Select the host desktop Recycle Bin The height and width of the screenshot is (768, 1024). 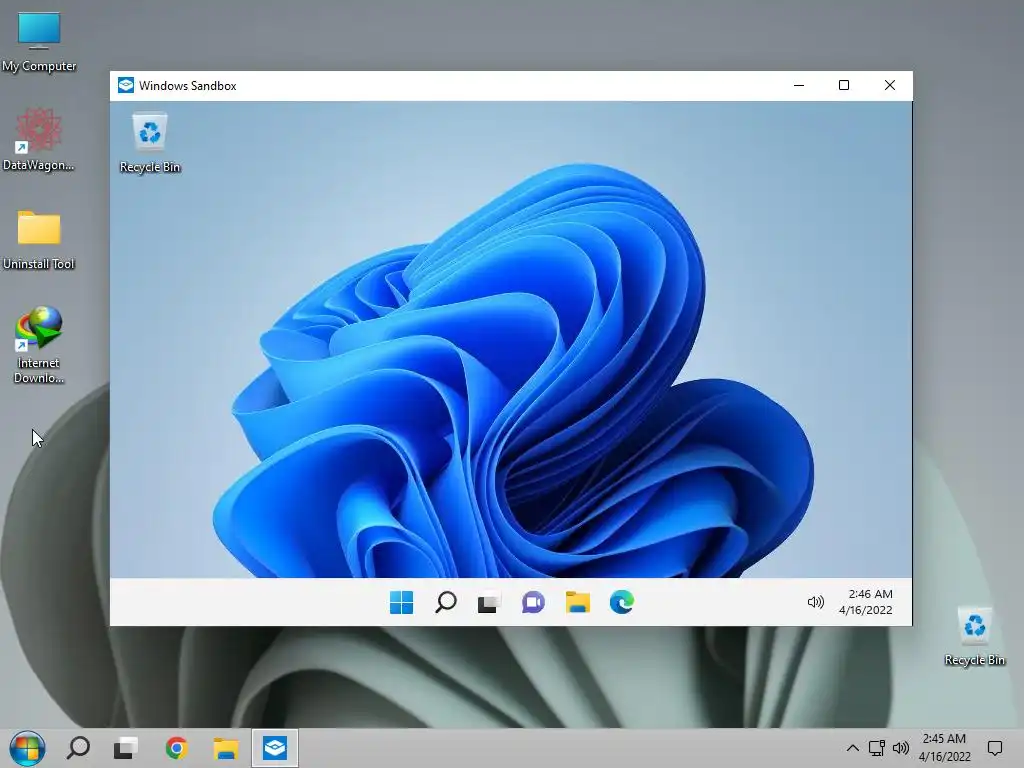[x=974, y=637]
